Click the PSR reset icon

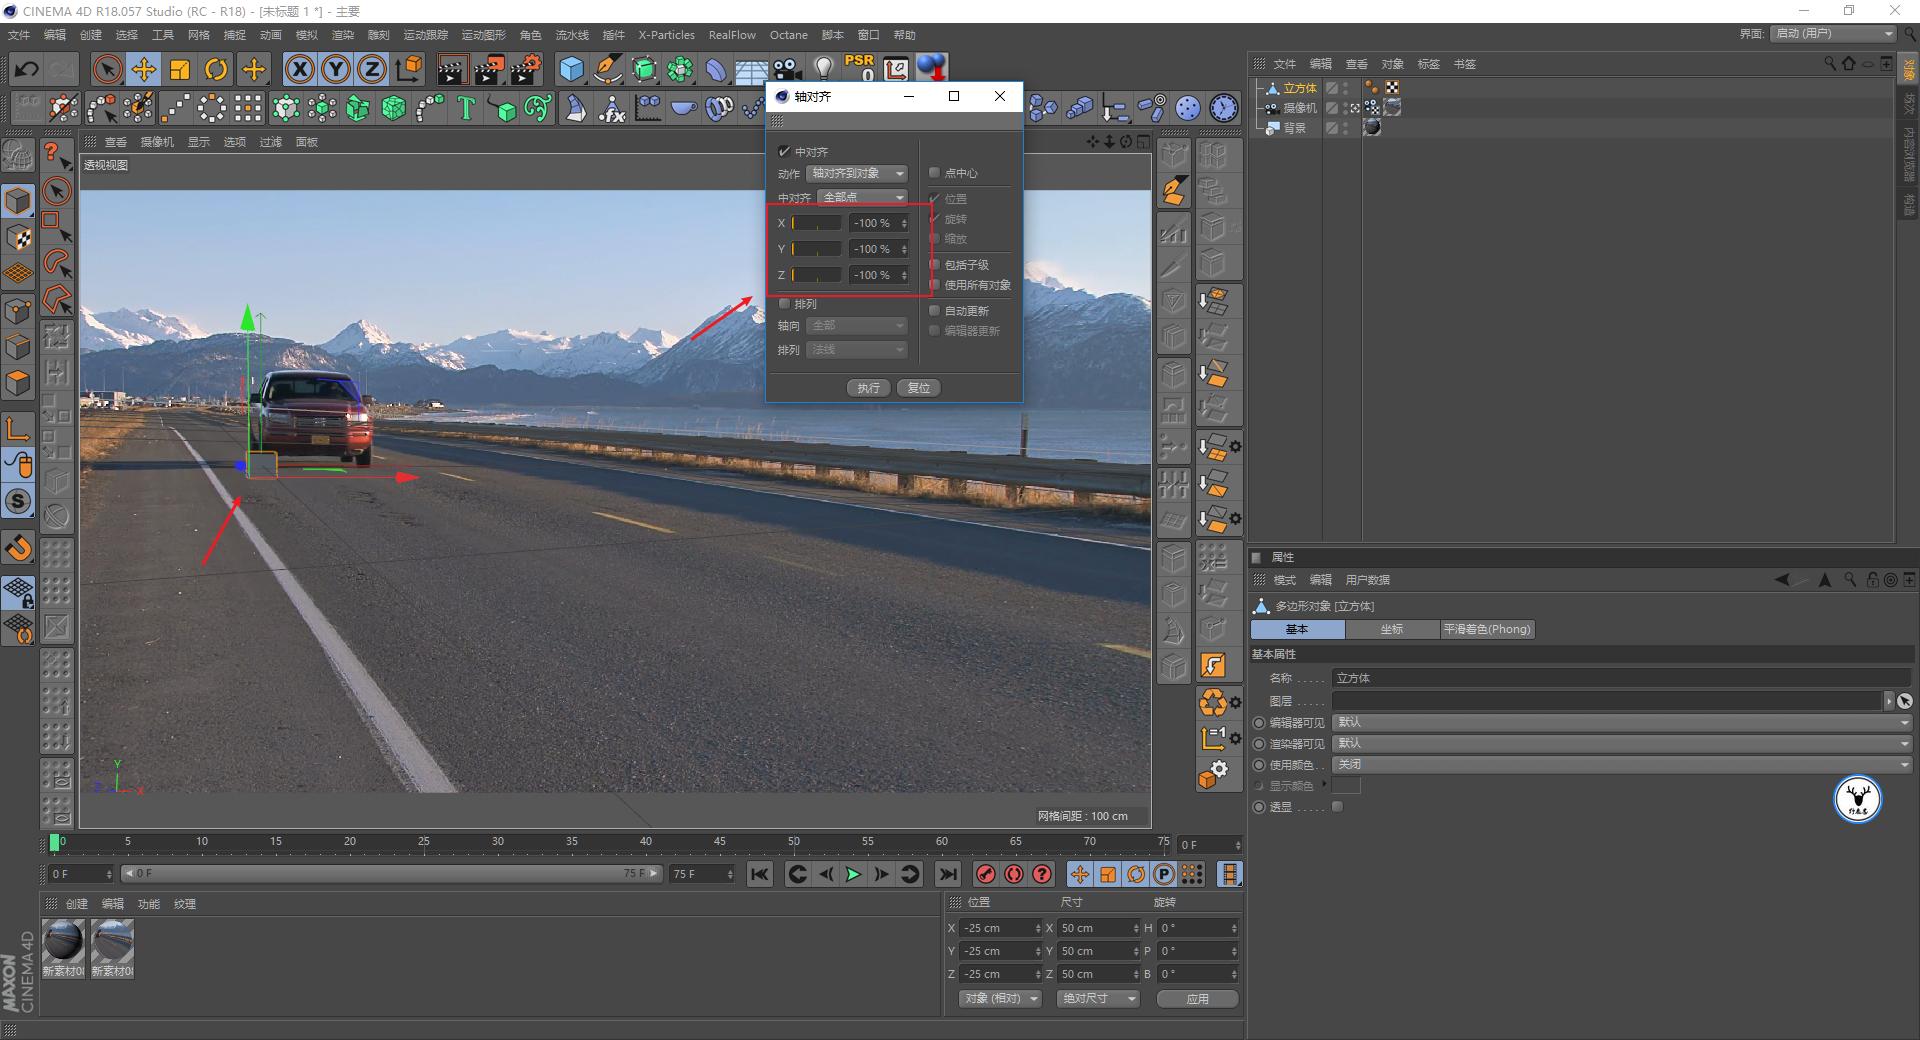859,68
